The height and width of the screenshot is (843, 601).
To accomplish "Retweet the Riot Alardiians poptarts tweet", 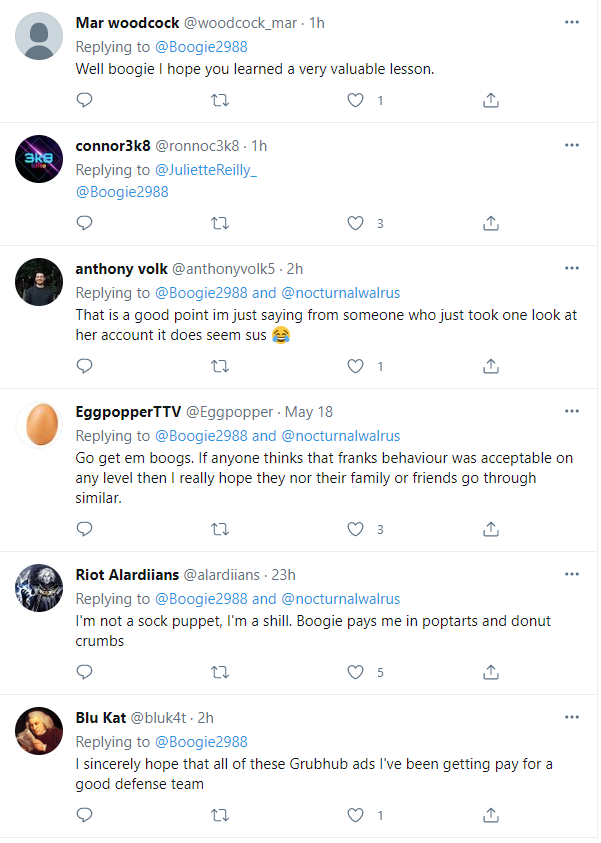I will coord(220,672).
